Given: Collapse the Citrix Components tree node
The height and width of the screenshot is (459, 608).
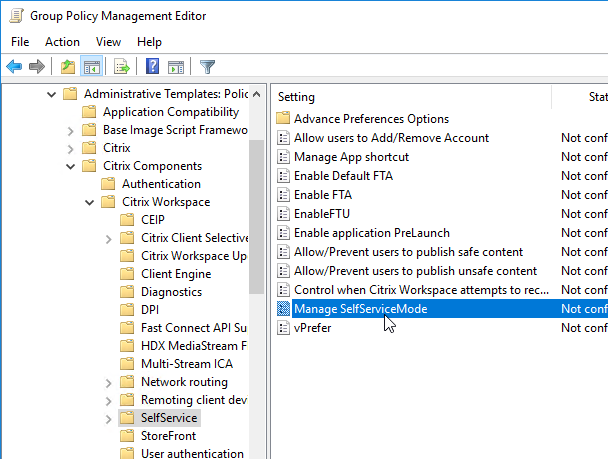Looking at the screenshot, I should pyautogui.click(x=71, y=167).
